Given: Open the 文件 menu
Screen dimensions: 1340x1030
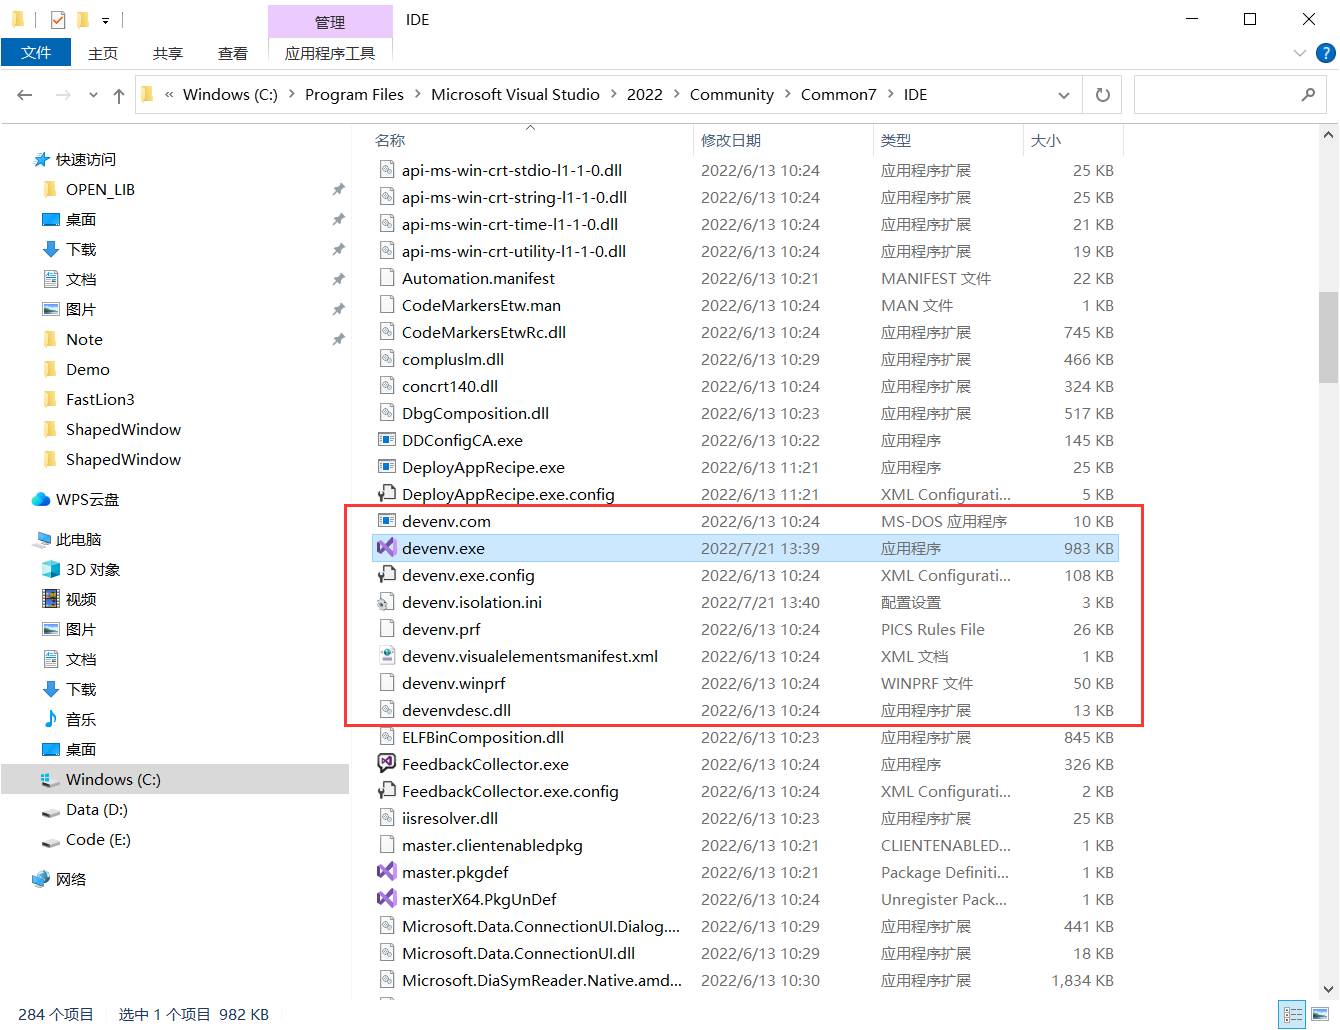Looking at the screenshot, I should [36, 53].
